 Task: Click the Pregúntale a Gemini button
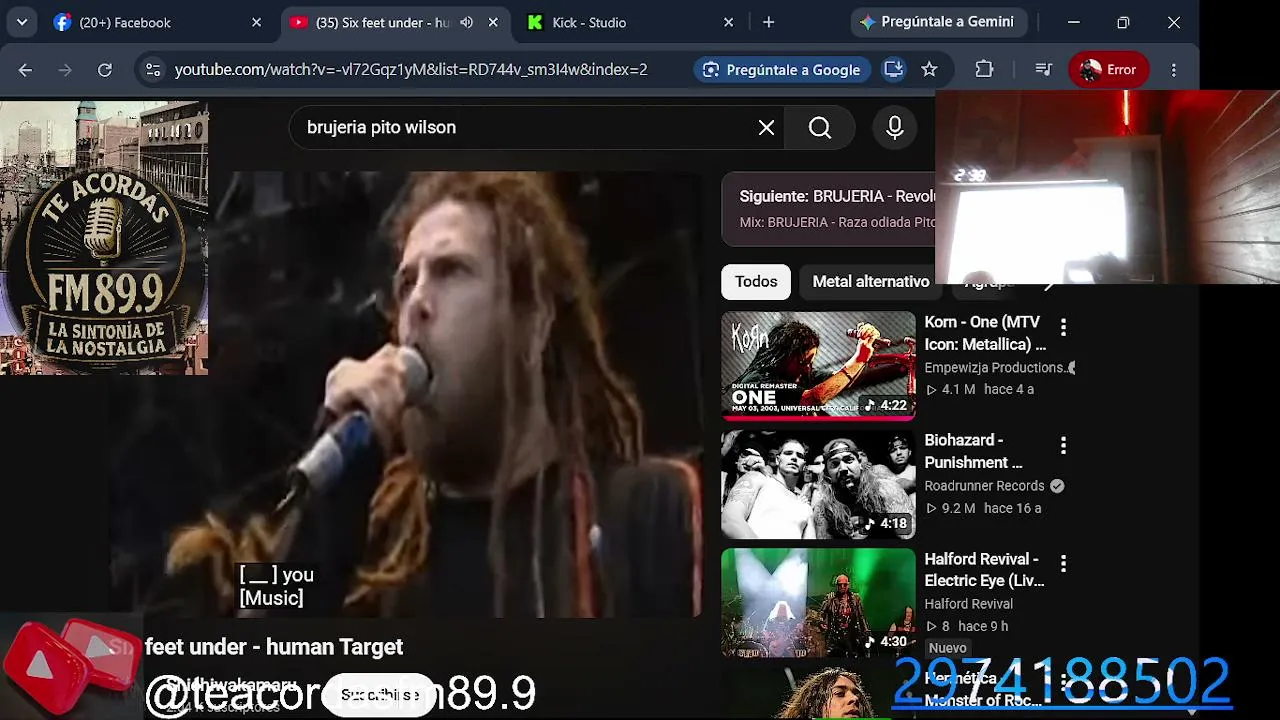(x=937, y=22)
